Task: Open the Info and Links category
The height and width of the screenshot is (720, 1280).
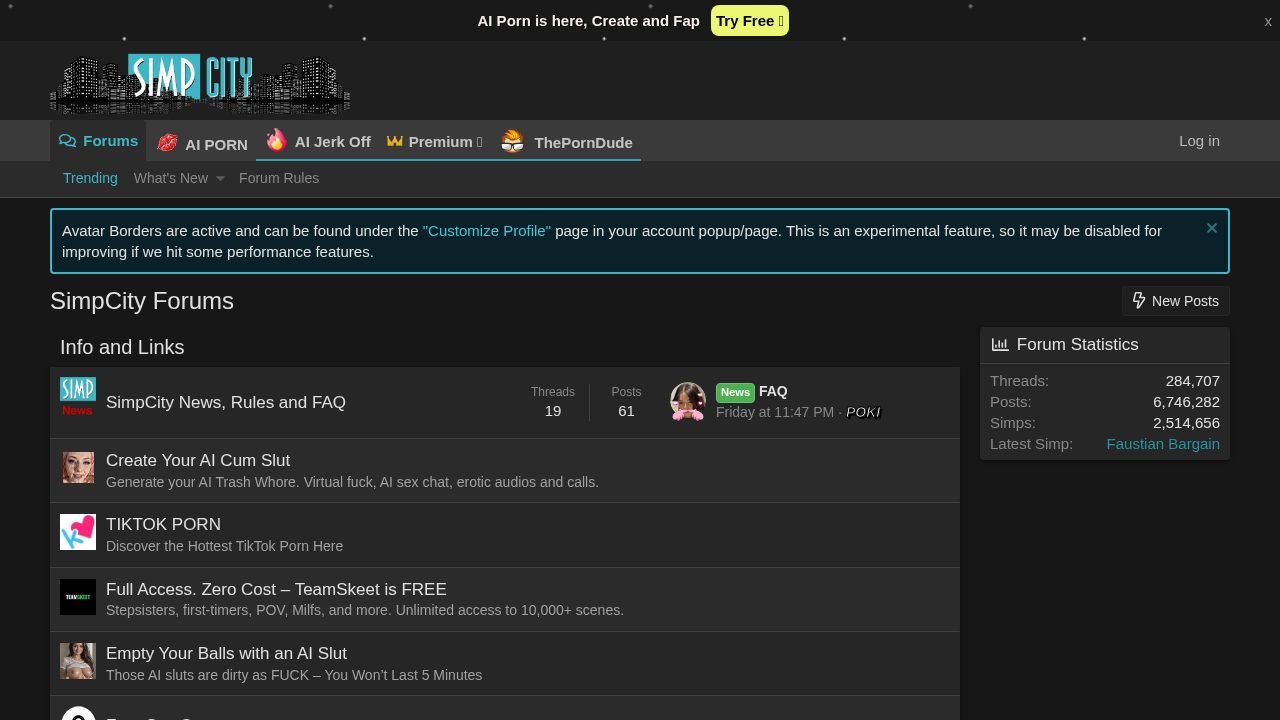Action: coord(122,347)
